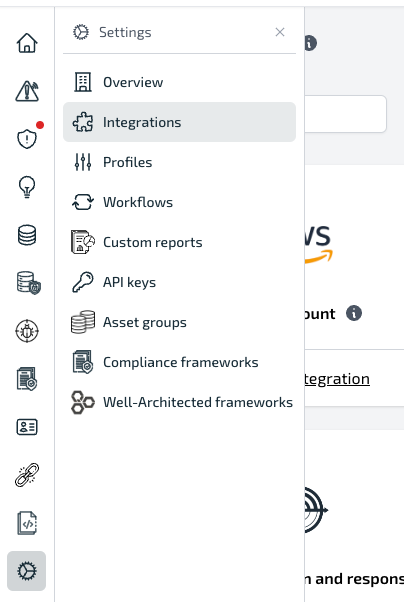Image resolution: width=404 pixels, height=602 pixels.
Task: Open the database stack sidebar icon
Action: [x=27, y=235]
